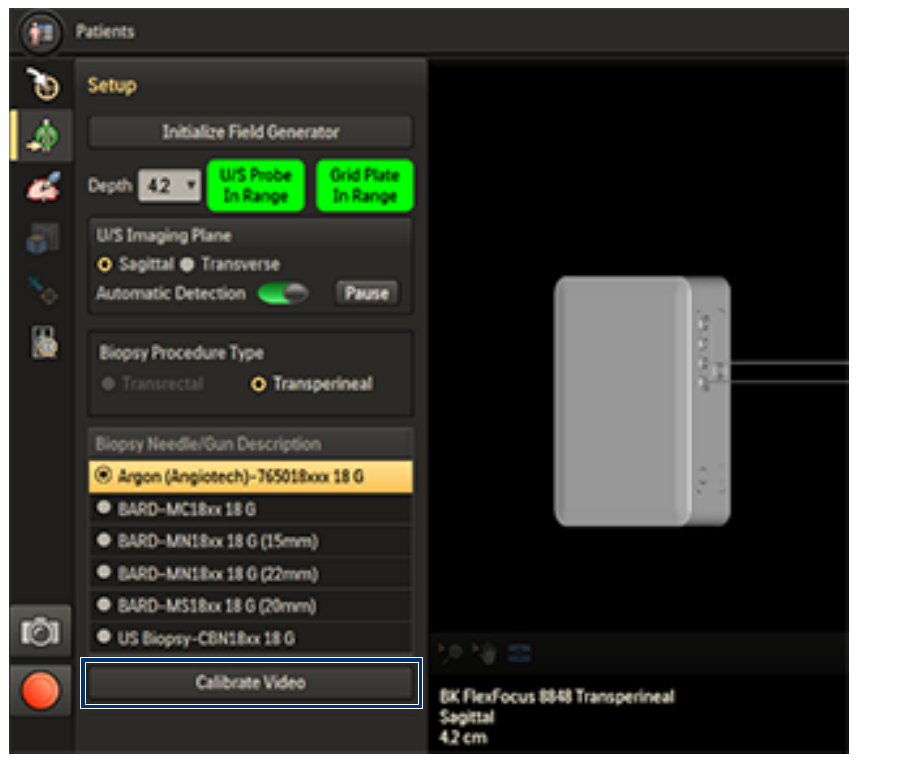Open the Depth dropdown

pyautogui.click(x=170, y=185)
